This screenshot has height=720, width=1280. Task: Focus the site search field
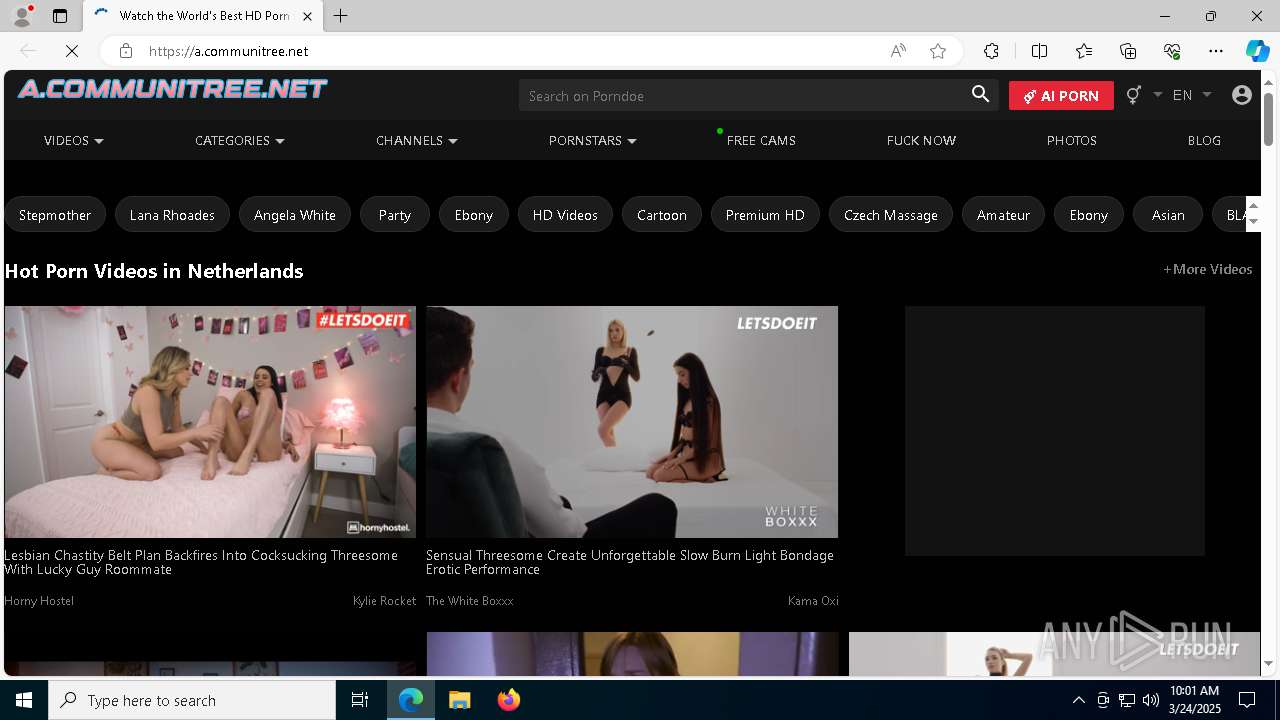pyautogui.click(x=742, y=95)
